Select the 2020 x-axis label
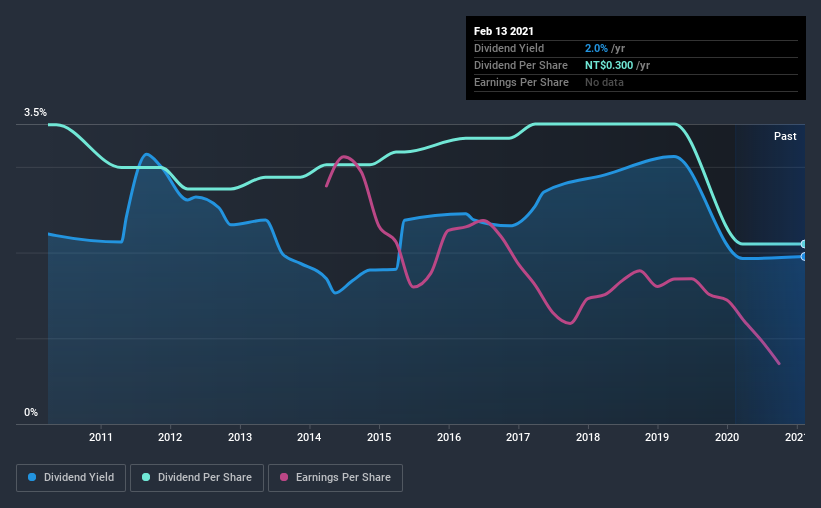 click(727, 437)
